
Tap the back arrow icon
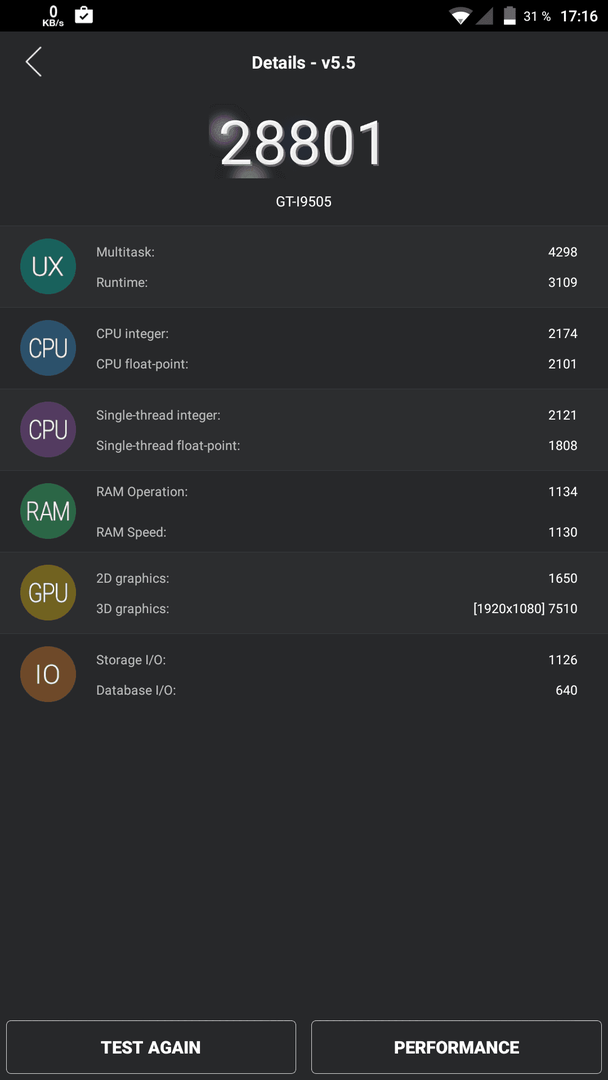click(34, 62)
